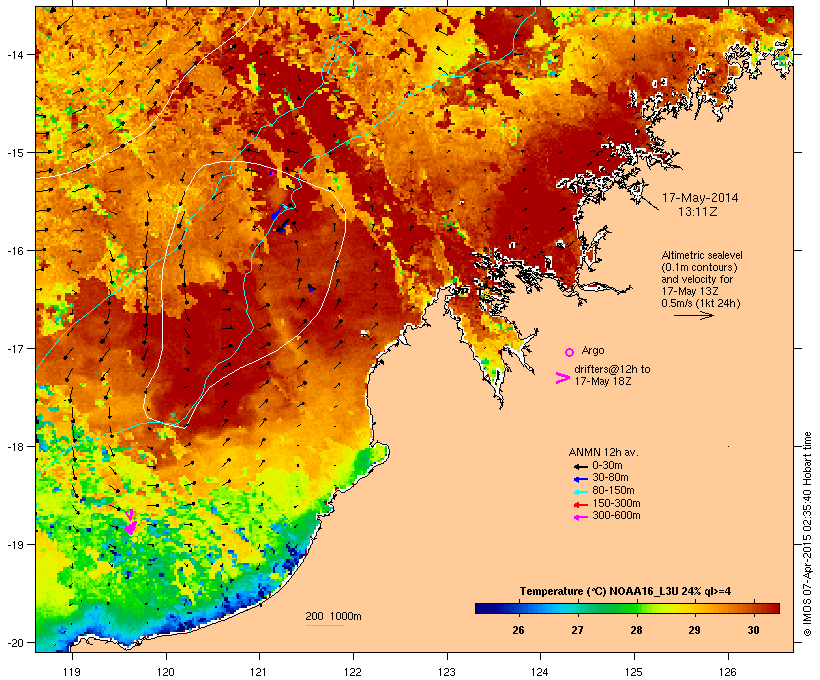The width and height of the screenshot is (820, 680).
Task: Click the dark red 30 degree end of colorbar
Action: click(771, 608)
